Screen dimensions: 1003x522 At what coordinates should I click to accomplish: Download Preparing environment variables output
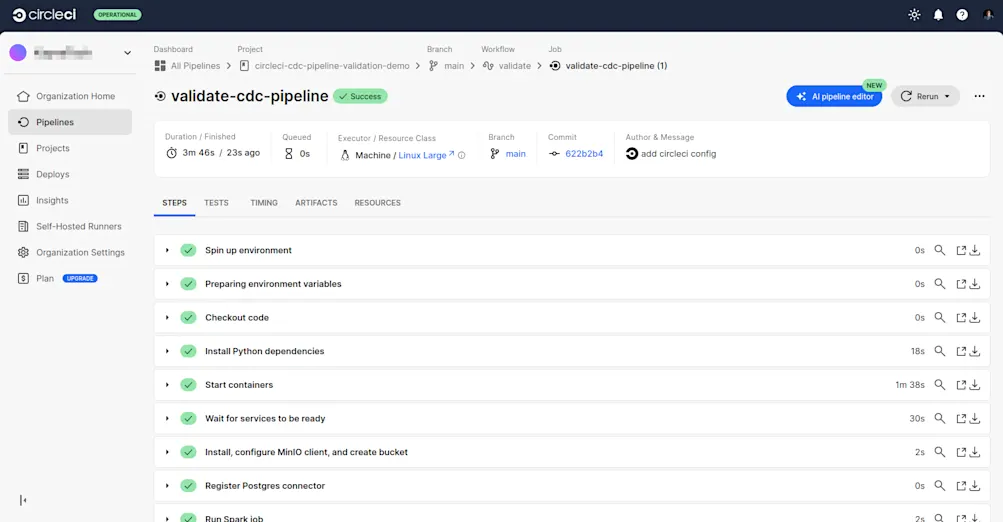coord(975,284)
